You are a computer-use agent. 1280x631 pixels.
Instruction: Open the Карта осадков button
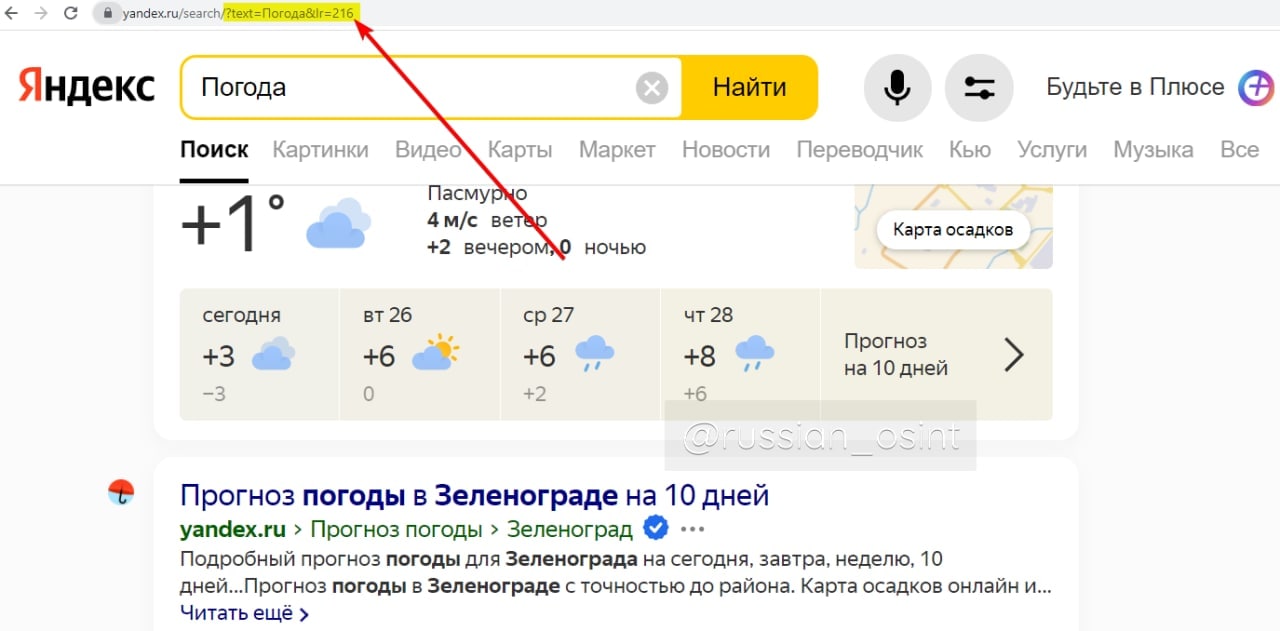953,230
